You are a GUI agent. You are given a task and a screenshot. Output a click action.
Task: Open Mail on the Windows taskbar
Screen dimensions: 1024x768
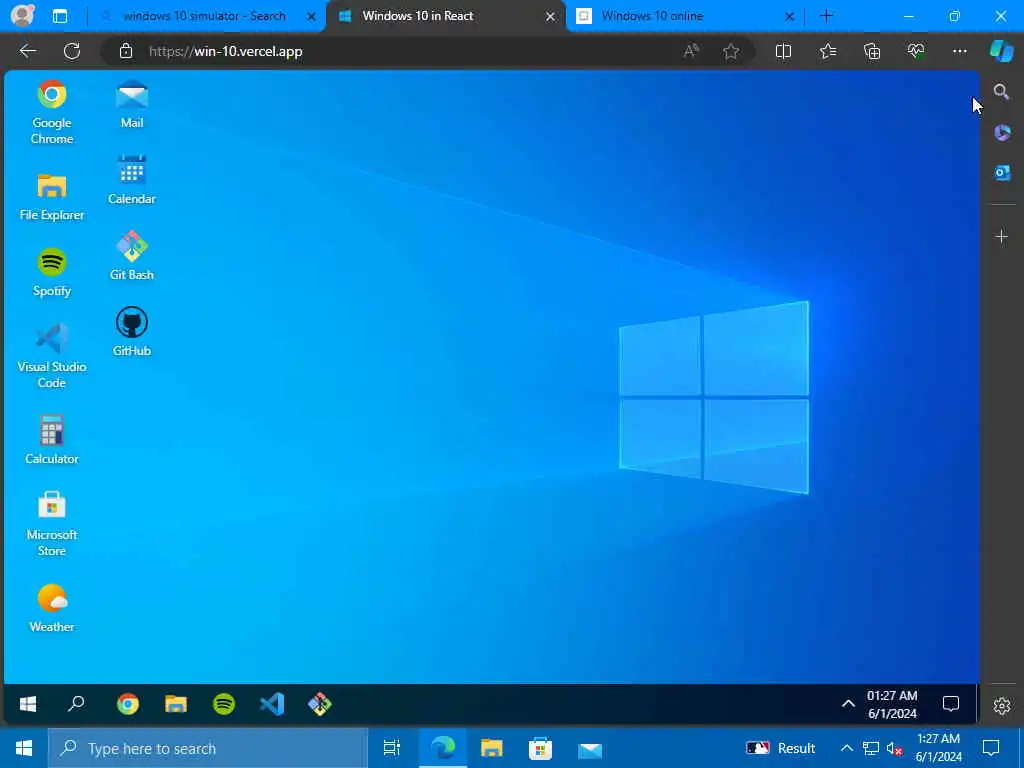[590, 748]
